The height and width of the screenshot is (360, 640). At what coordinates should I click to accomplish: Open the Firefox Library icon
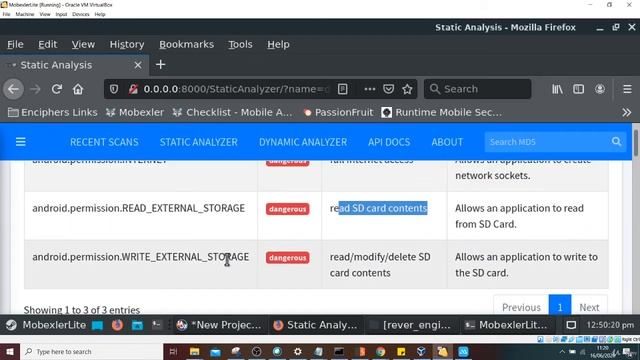(x=557, y=89)
